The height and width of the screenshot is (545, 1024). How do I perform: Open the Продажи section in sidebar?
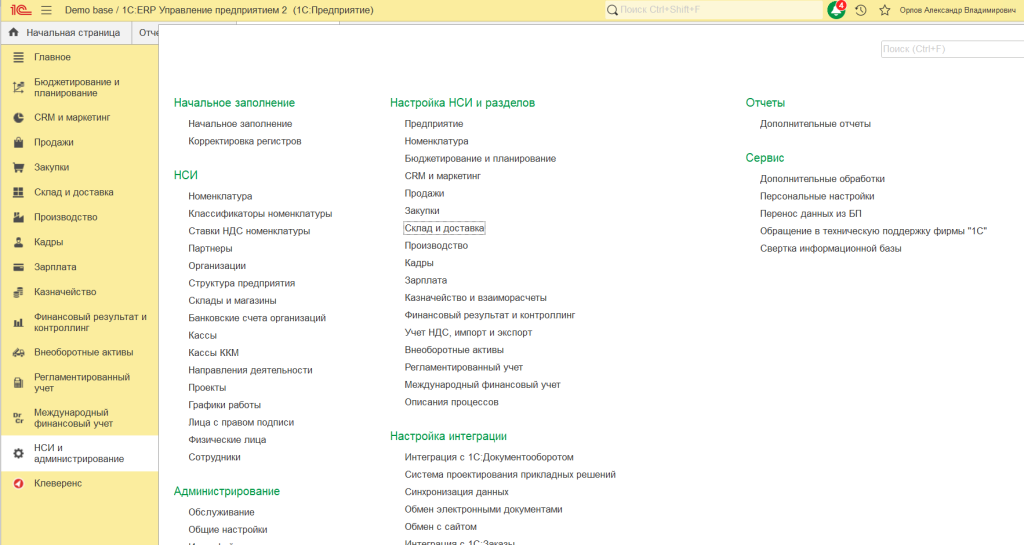coord(54,142)
